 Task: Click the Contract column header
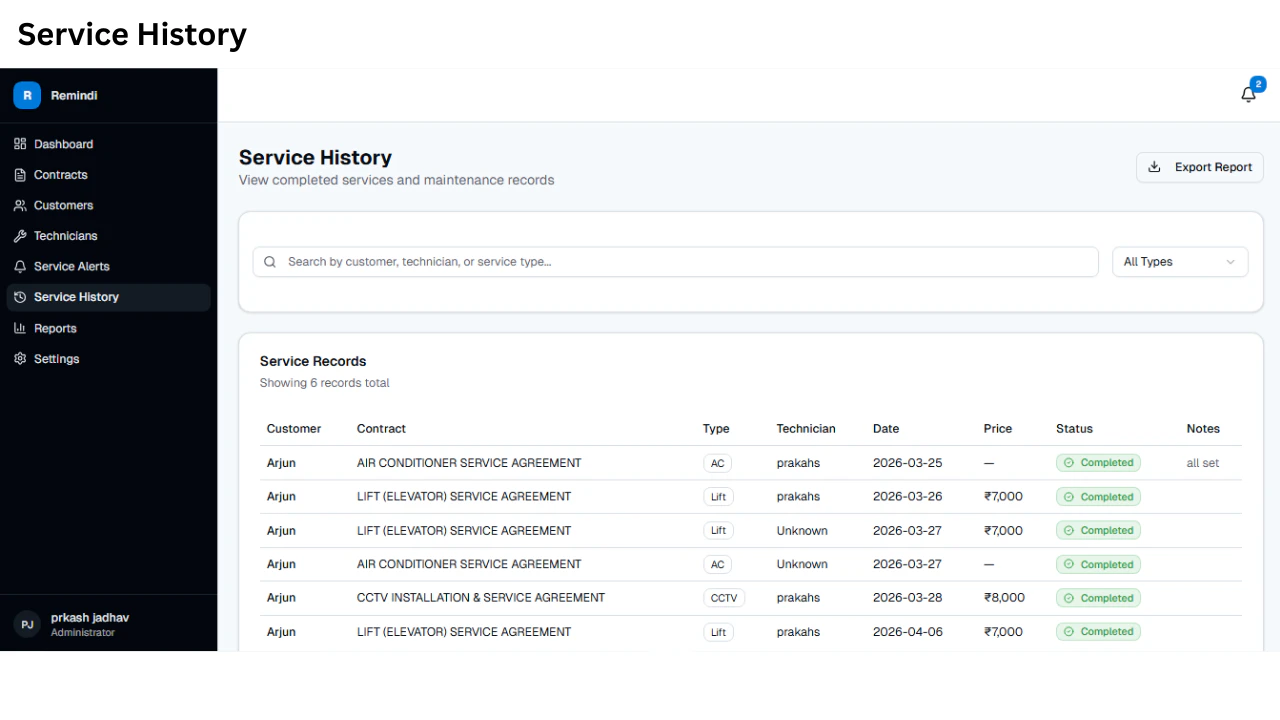pyautogui.click(x=381, y=429)
